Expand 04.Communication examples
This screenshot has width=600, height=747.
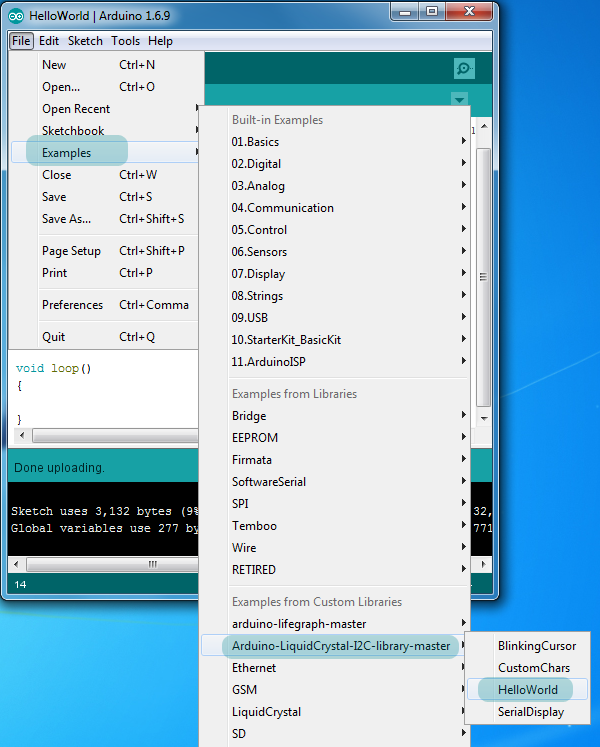coord(335,208)
